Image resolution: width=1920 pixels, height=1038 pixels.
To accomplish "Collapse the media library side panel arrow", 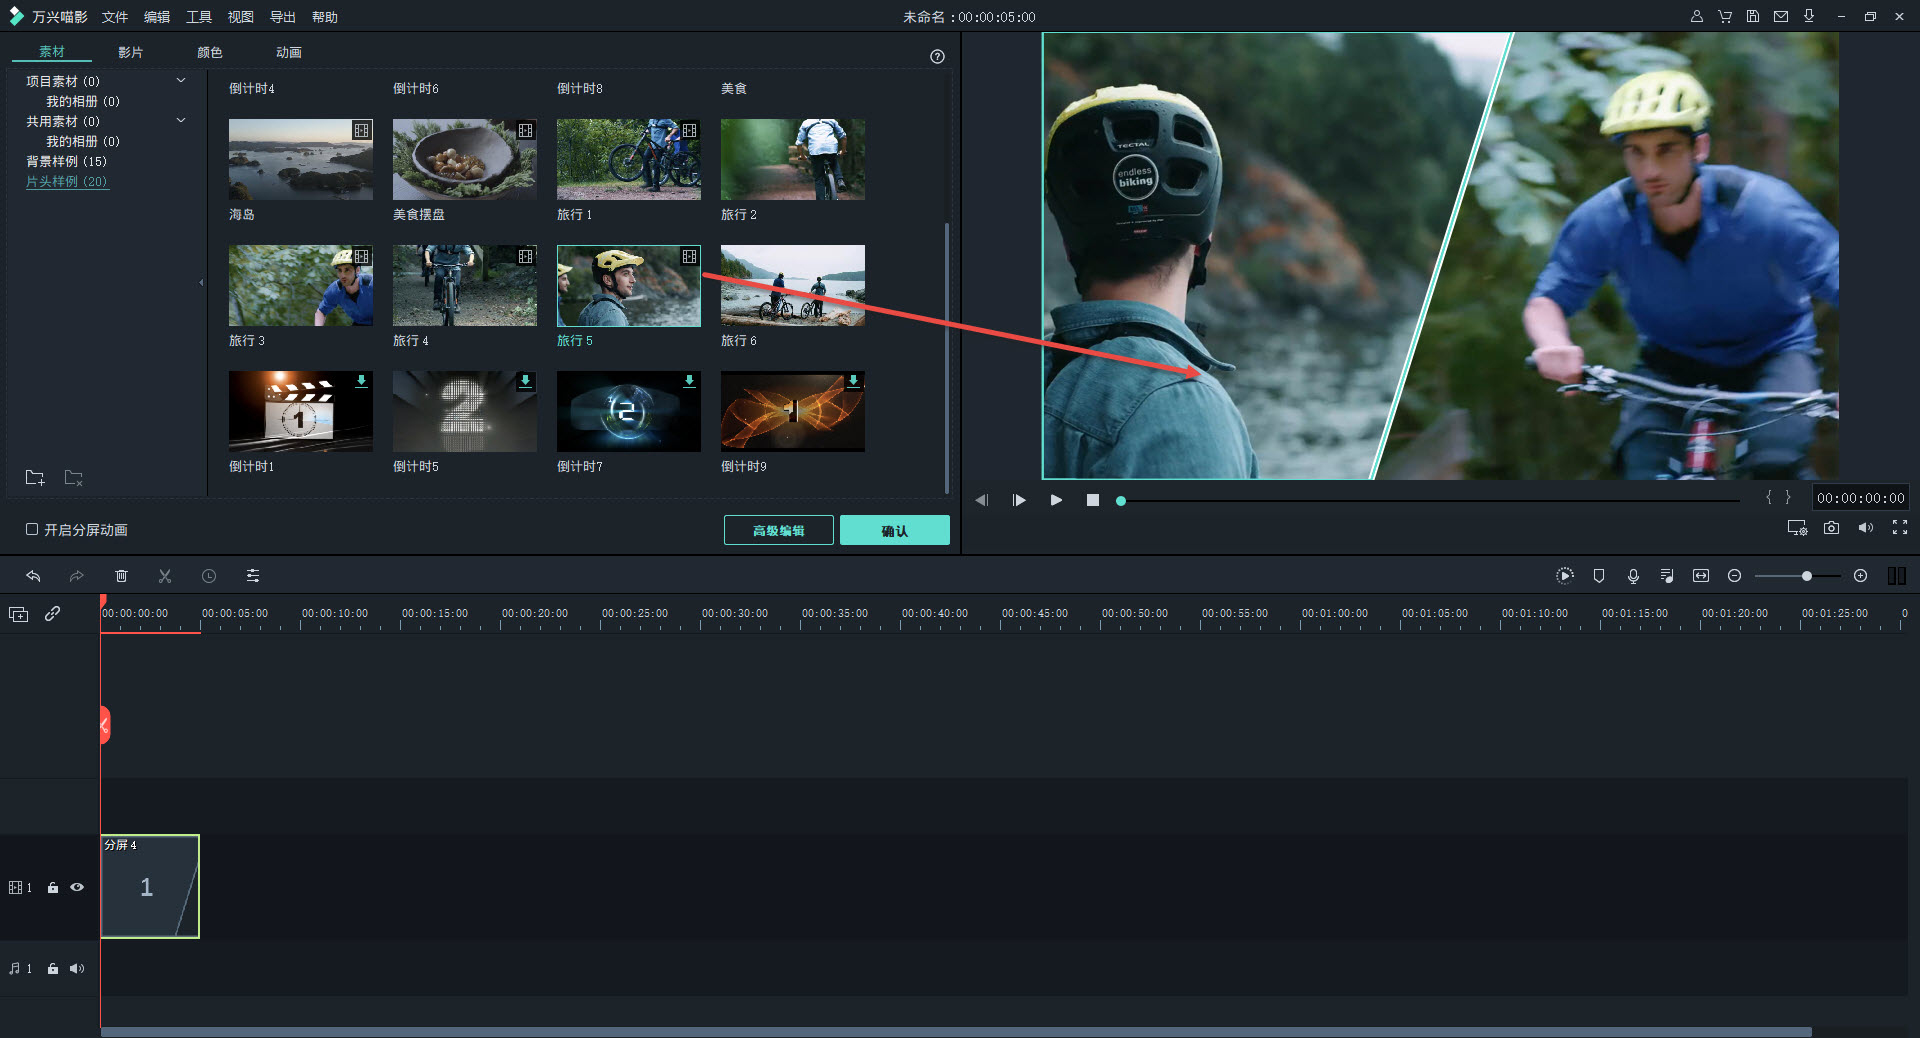I will 201,283.
